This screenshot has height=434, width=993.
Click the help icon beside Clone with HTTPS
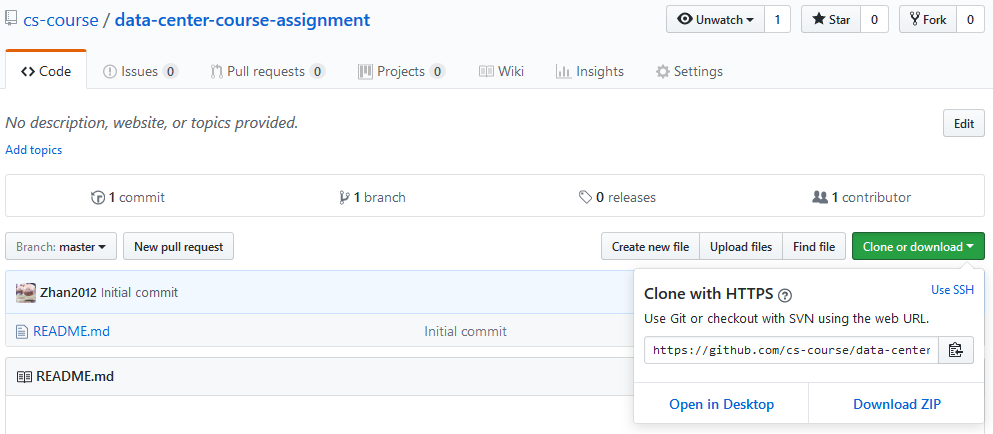click(x=785, y=295)
